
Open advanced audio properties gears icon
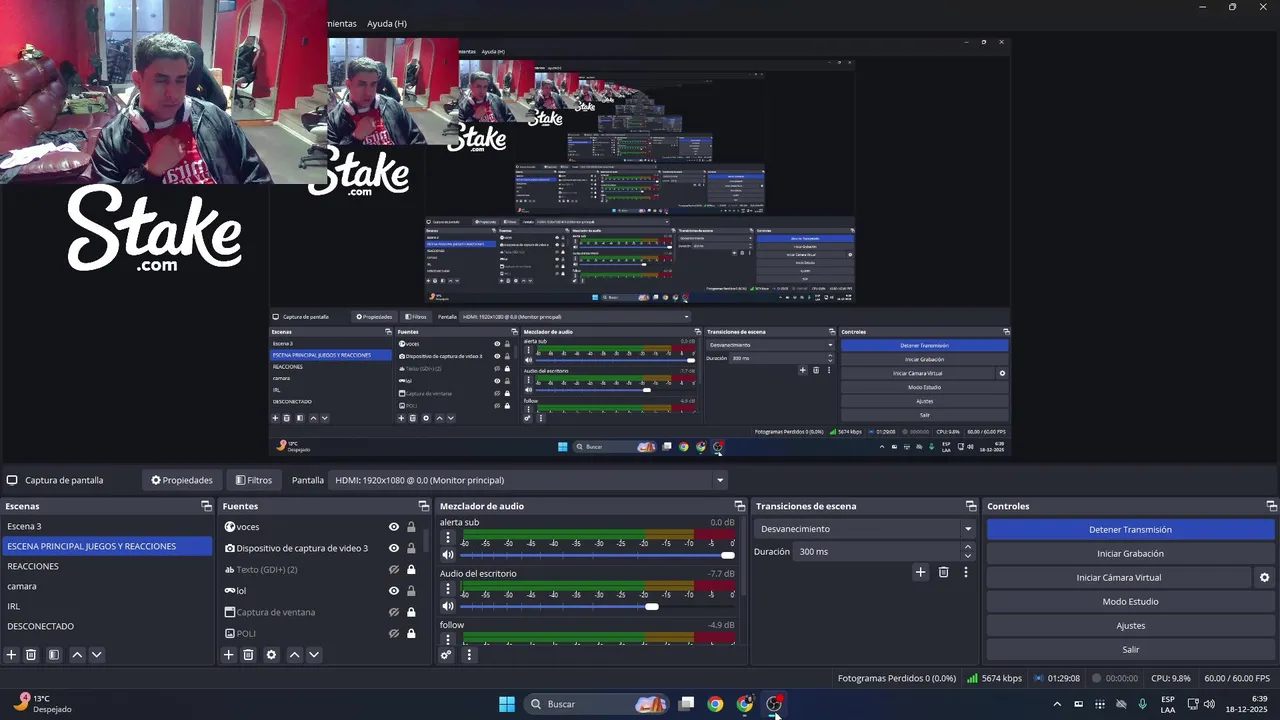tap(446, 655)
